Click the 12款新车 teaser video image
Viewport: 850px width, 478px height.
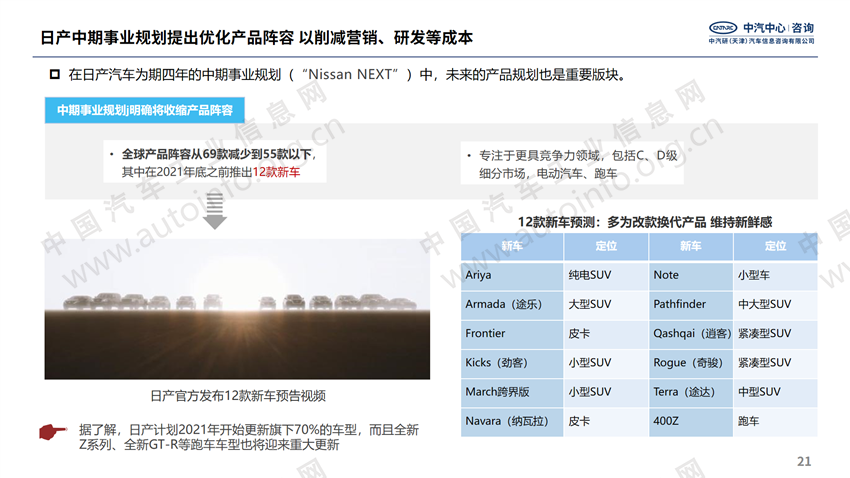pyautogui.click(x=237, y=309)
